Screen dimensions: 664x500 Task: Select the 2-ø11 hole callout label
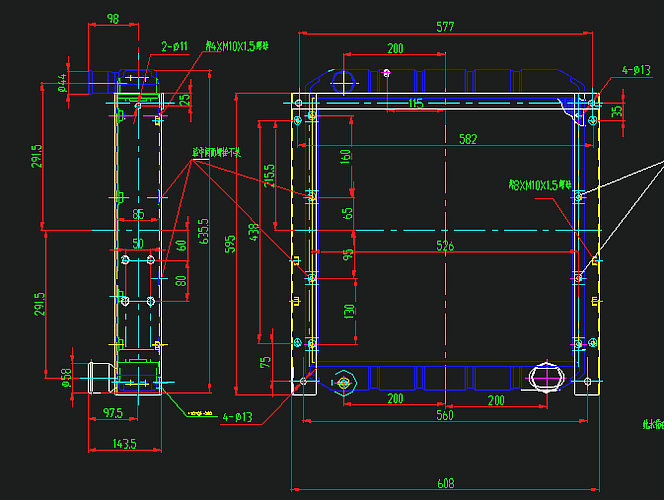[175, 46]
